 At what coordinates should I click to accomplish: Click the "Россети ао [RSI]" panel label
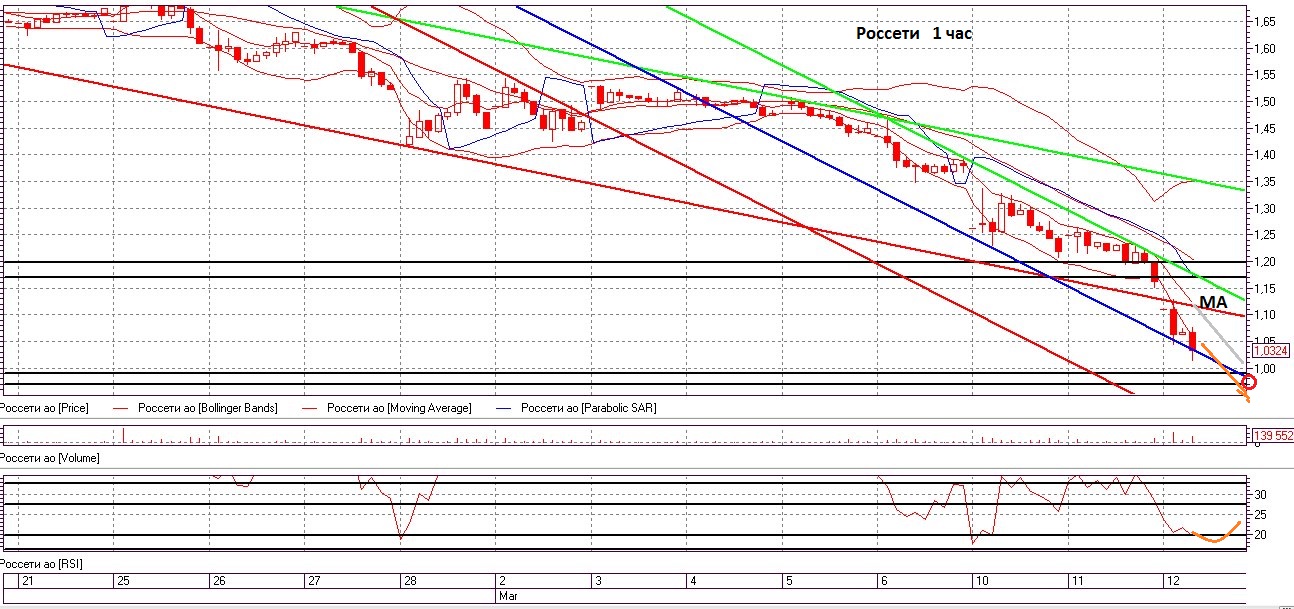(40, 564)
